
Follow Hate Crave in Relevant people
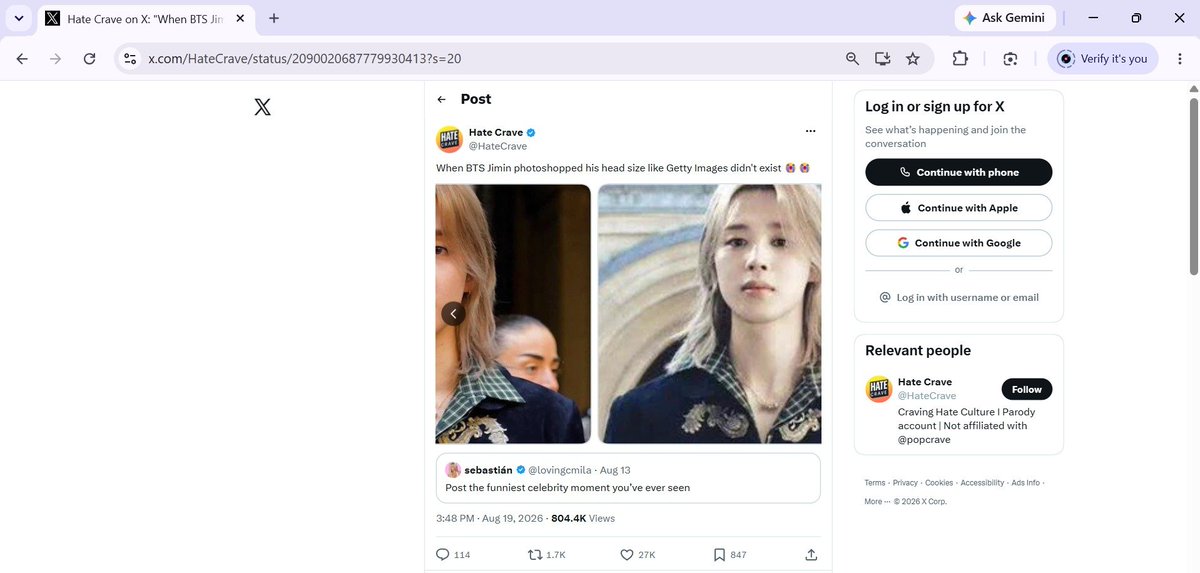point(1027,389)
